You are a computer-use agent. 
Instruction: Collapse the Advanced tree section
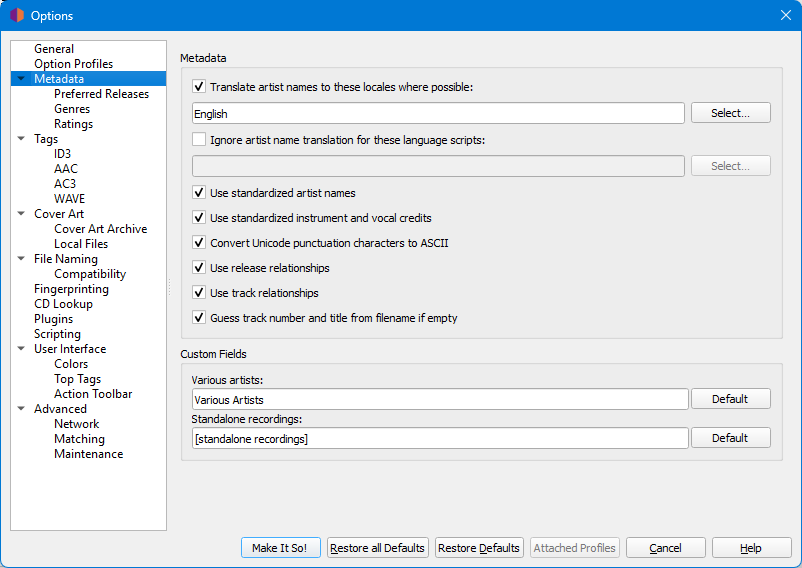point(21,408)
